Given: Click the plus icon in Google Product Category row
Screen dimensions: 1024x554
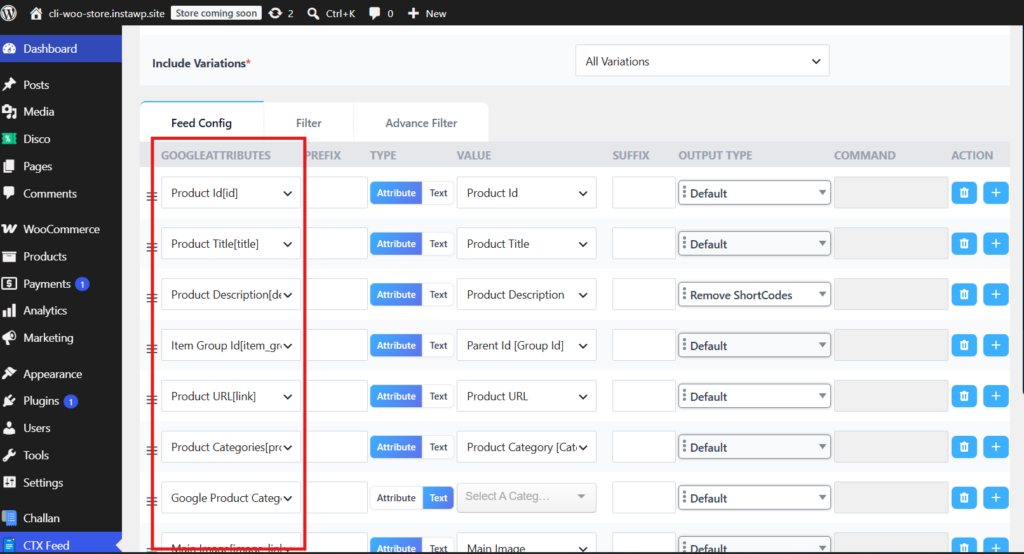Looking at the screenshot, I should (x=996, y=498).
